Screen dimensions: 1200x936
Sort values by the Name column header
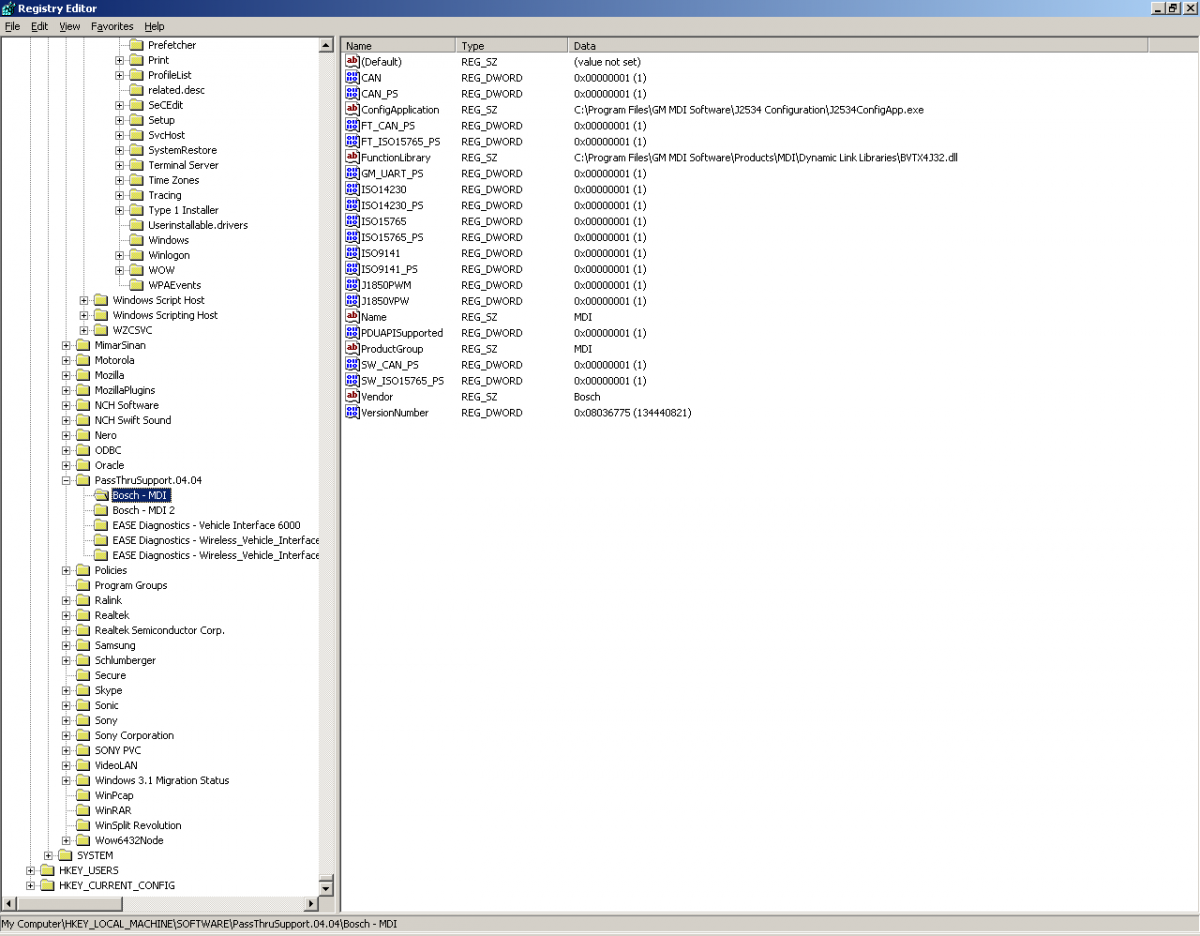[x=399, y=46]
